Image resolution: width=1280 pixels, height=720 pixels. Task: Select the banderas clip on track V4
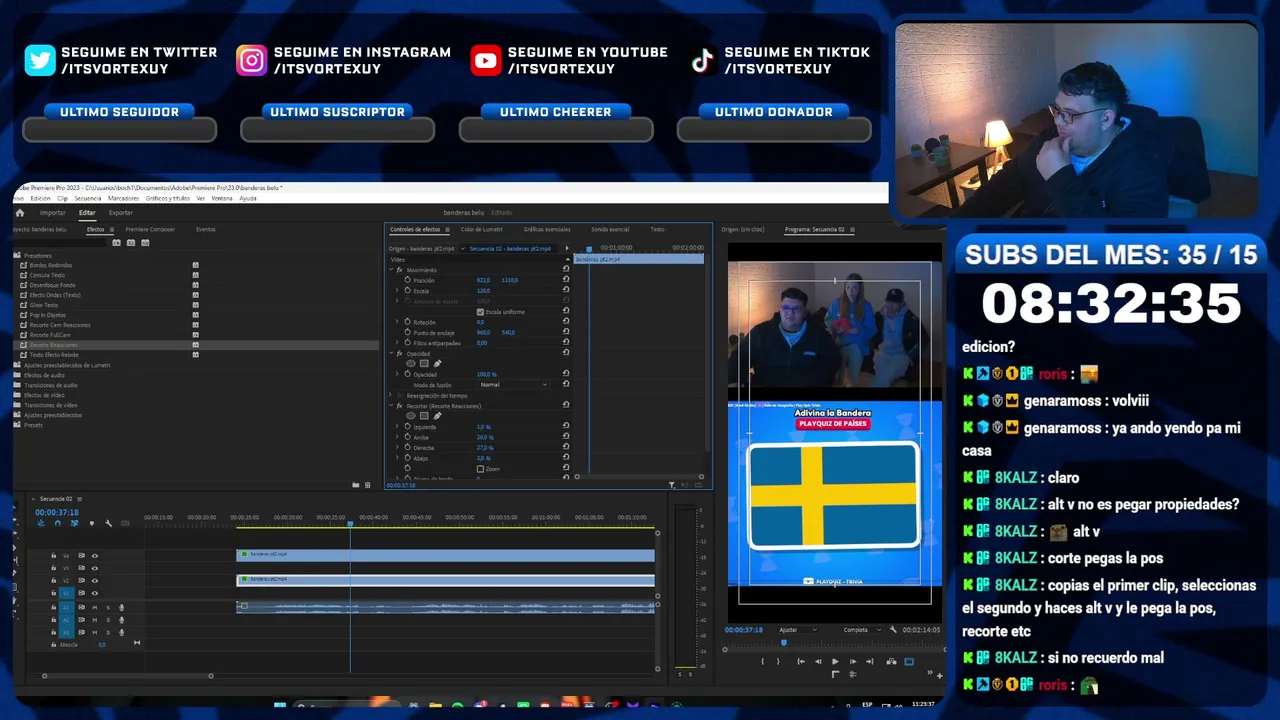click(446, 555)
